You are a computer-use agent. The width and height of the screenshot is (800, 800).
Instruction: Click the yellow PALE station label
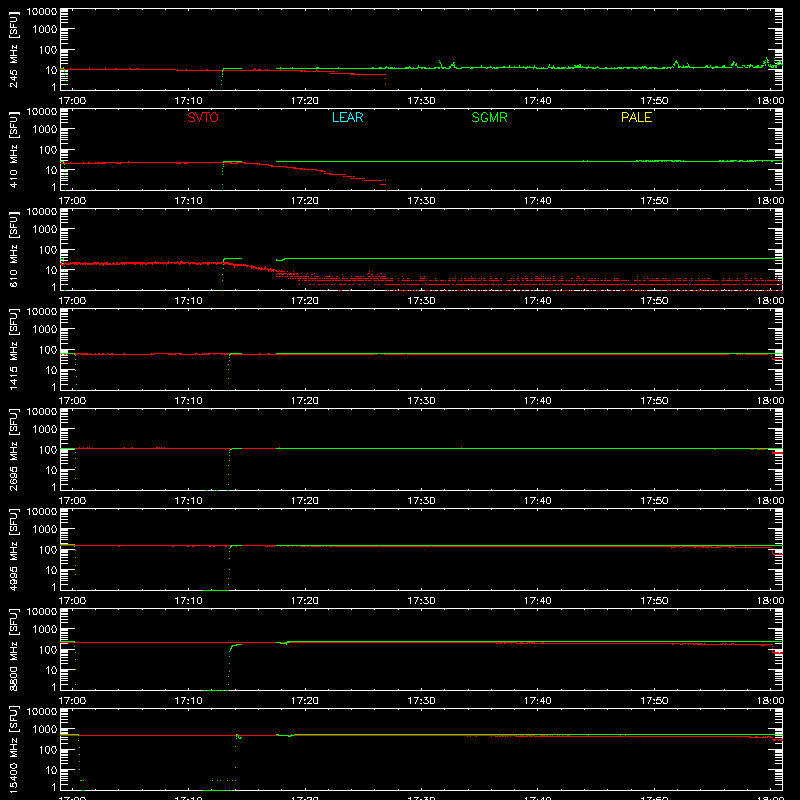click(636, 117)
